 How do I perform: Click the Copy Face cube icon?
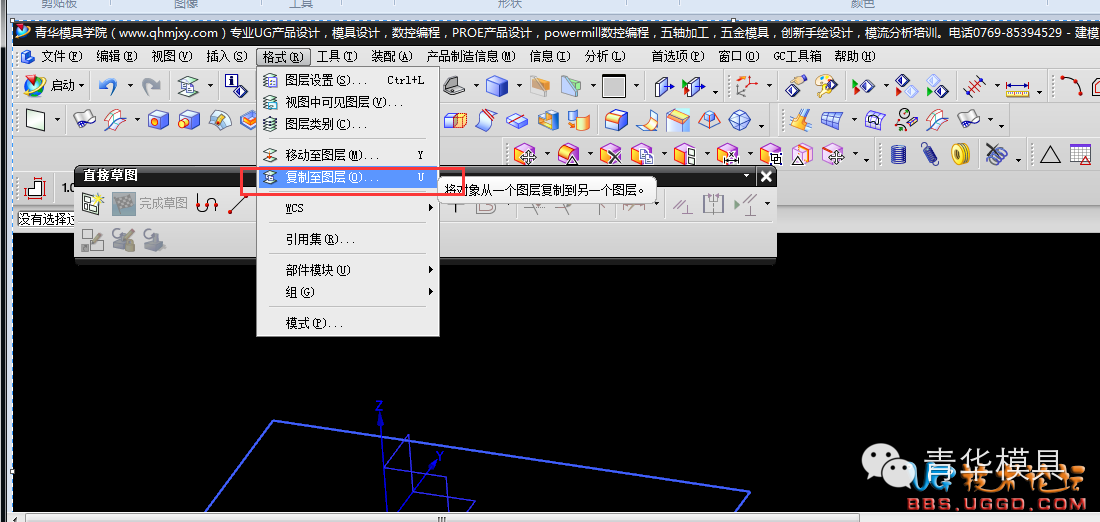[x=641, y=154]
